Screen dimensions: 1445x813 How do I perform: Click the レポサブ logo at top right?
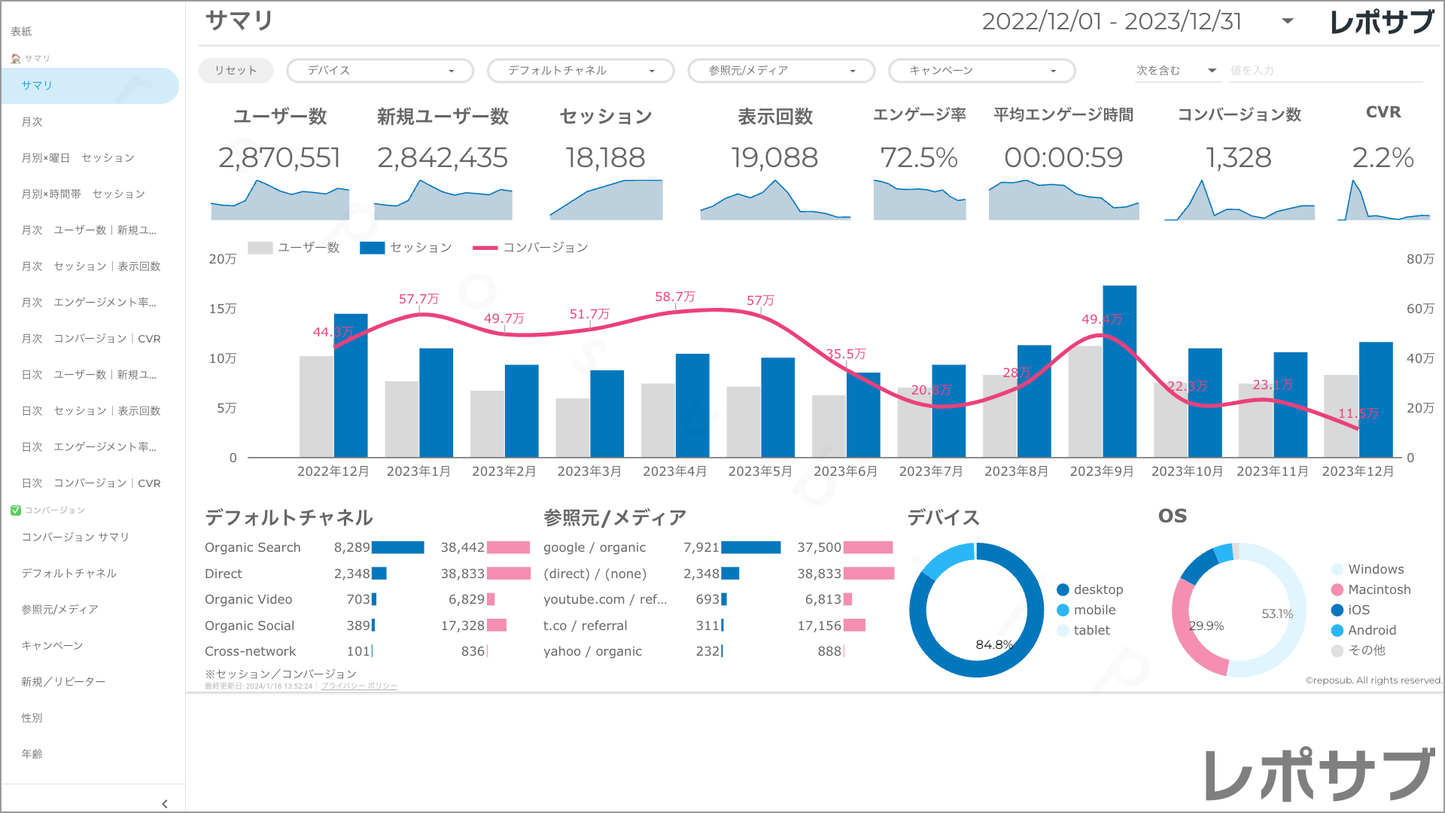(1382, 22)
